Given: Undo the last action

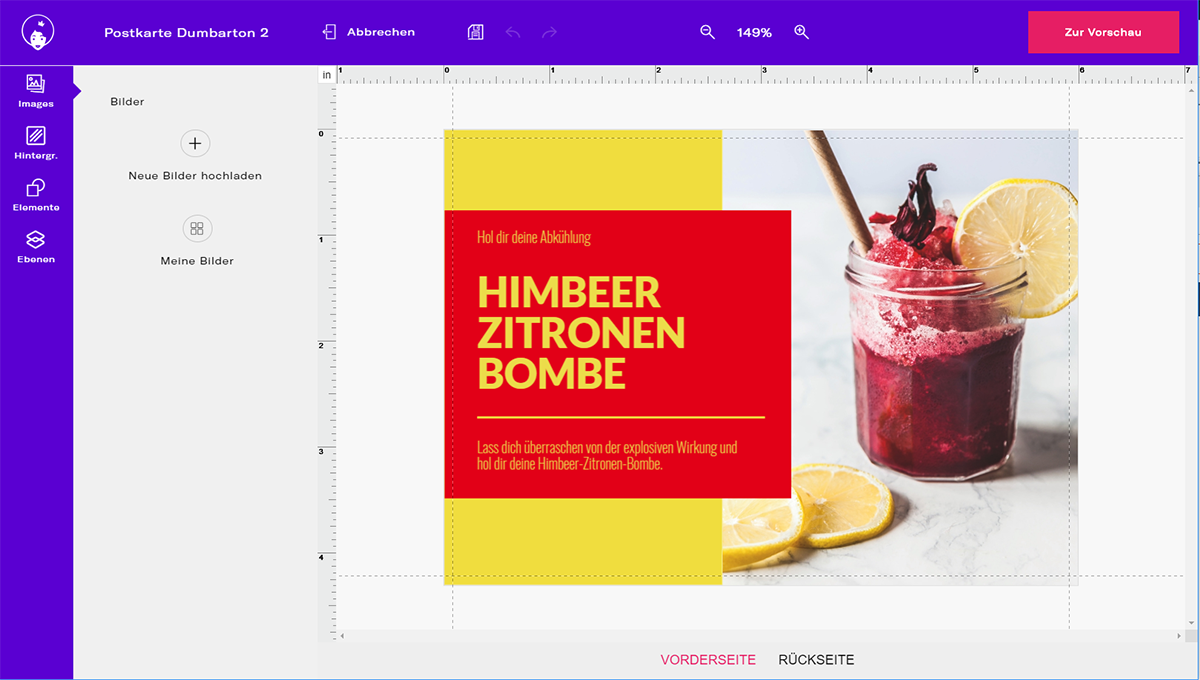Looking at the screenshot, I should tap(513, 32).
